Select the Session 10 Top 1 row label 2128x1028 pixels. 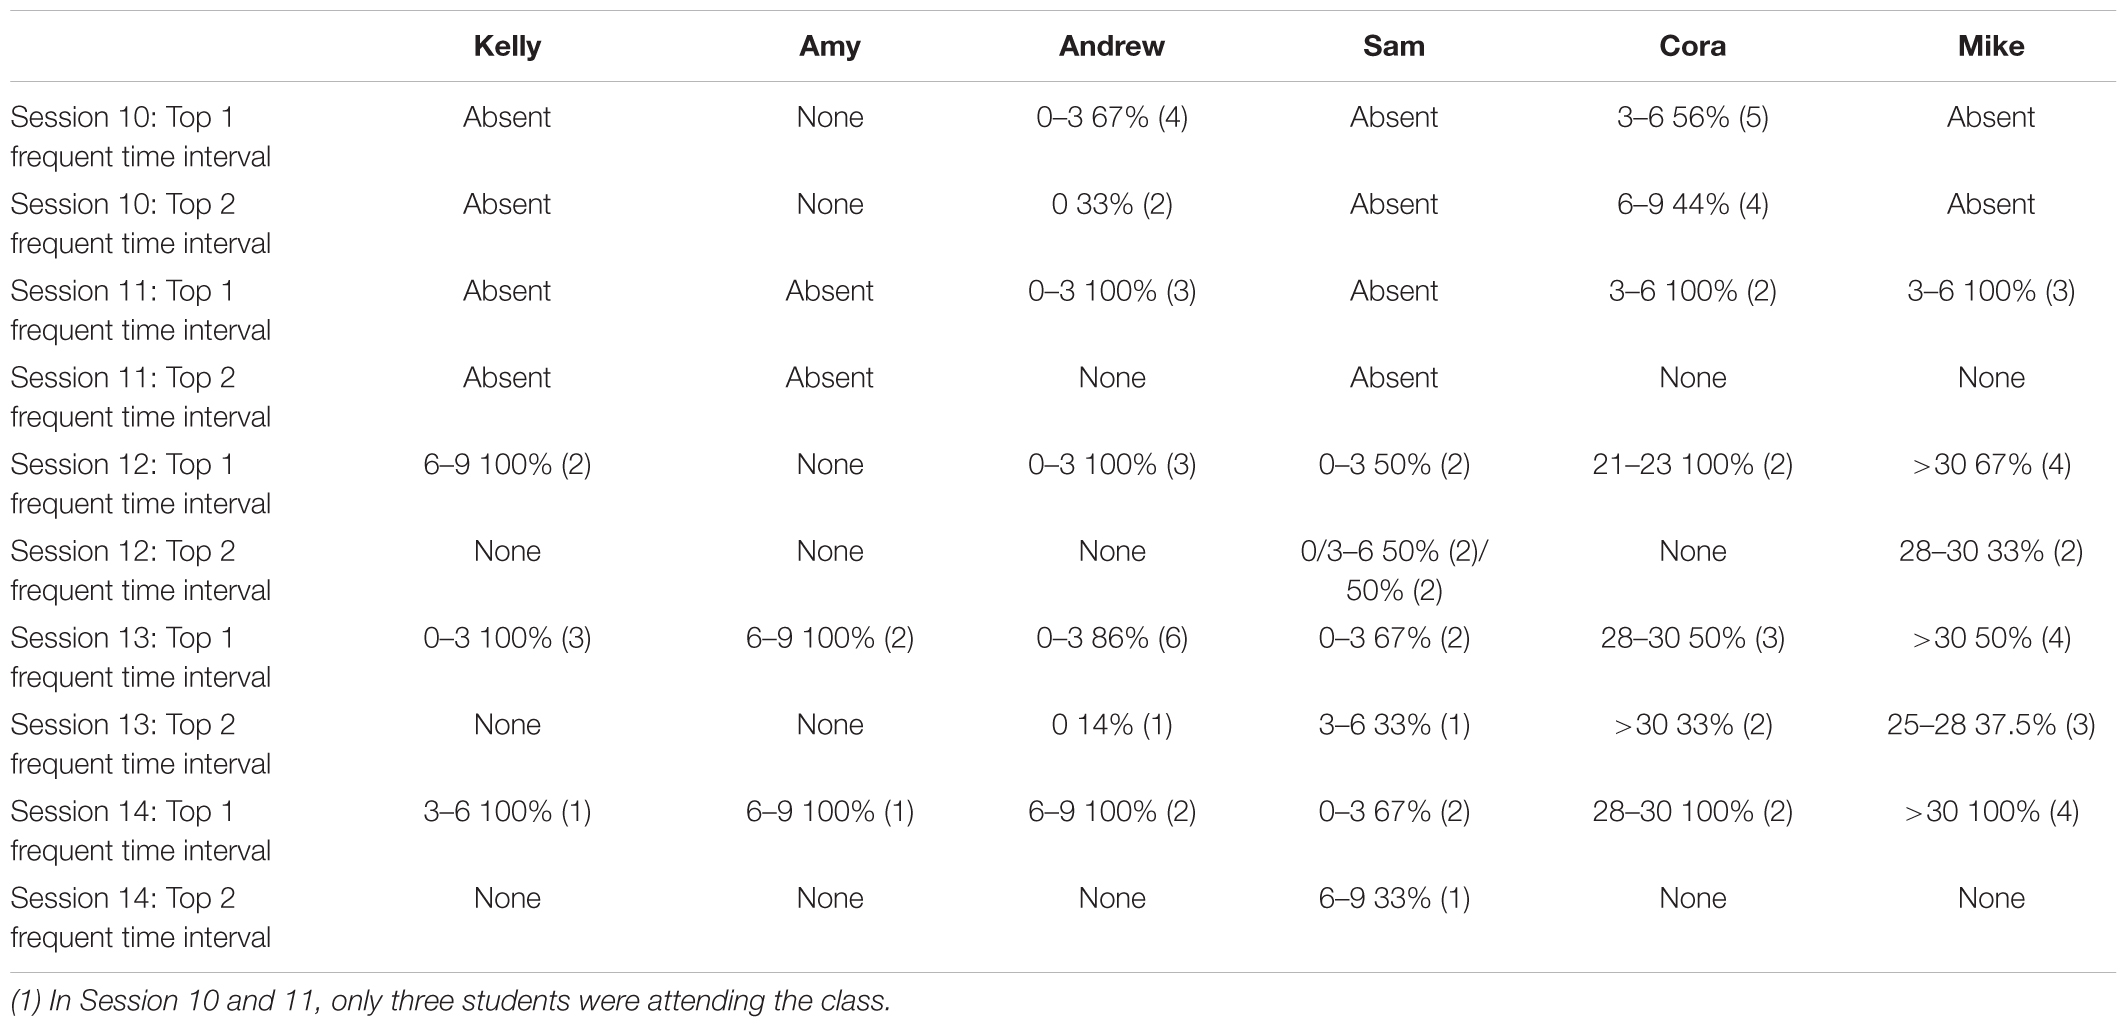[x=141, y=137]
